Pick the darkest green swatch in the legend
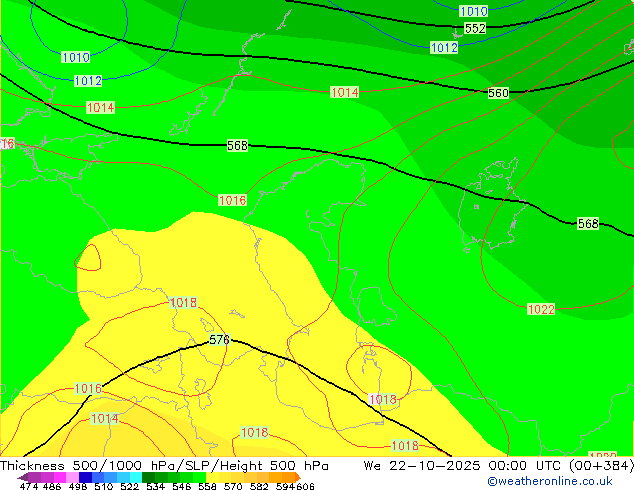Image resolution: width=634 pixels, height=490 pixels. 148,477
